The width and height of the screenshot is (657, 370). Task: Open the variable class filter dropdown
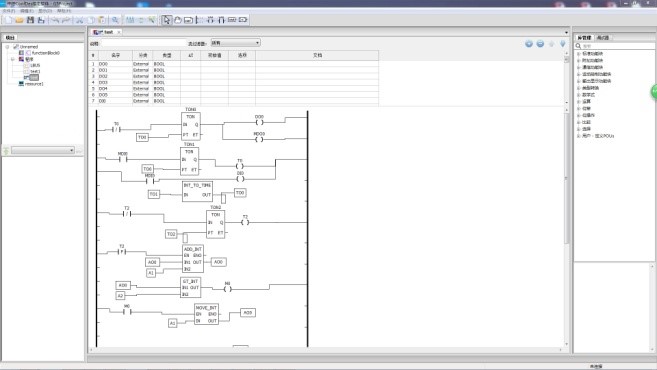(235, 43)
